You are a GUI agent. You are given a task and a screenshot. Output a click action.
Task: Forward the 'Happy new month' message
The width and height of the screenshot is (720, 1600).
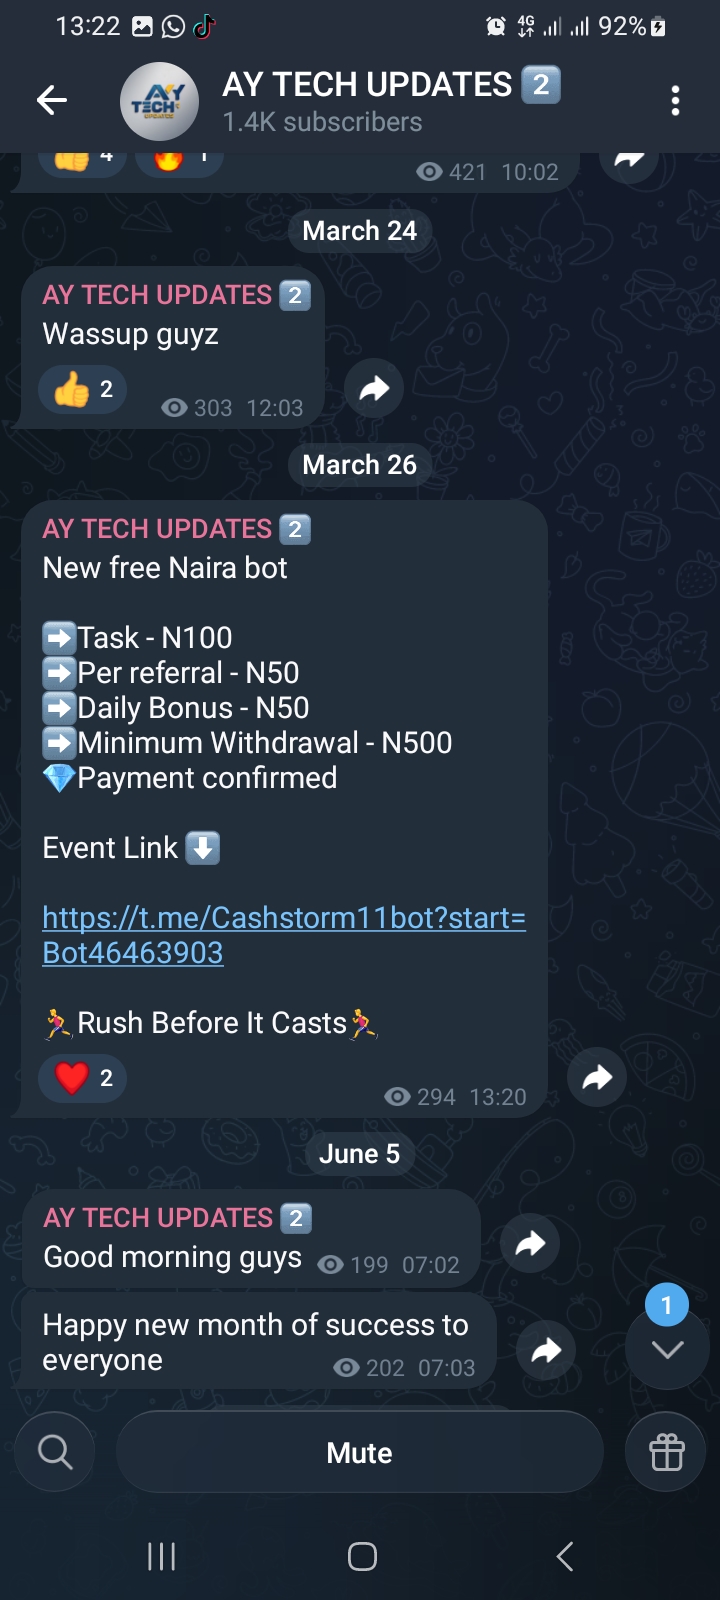click(546, 1351)
